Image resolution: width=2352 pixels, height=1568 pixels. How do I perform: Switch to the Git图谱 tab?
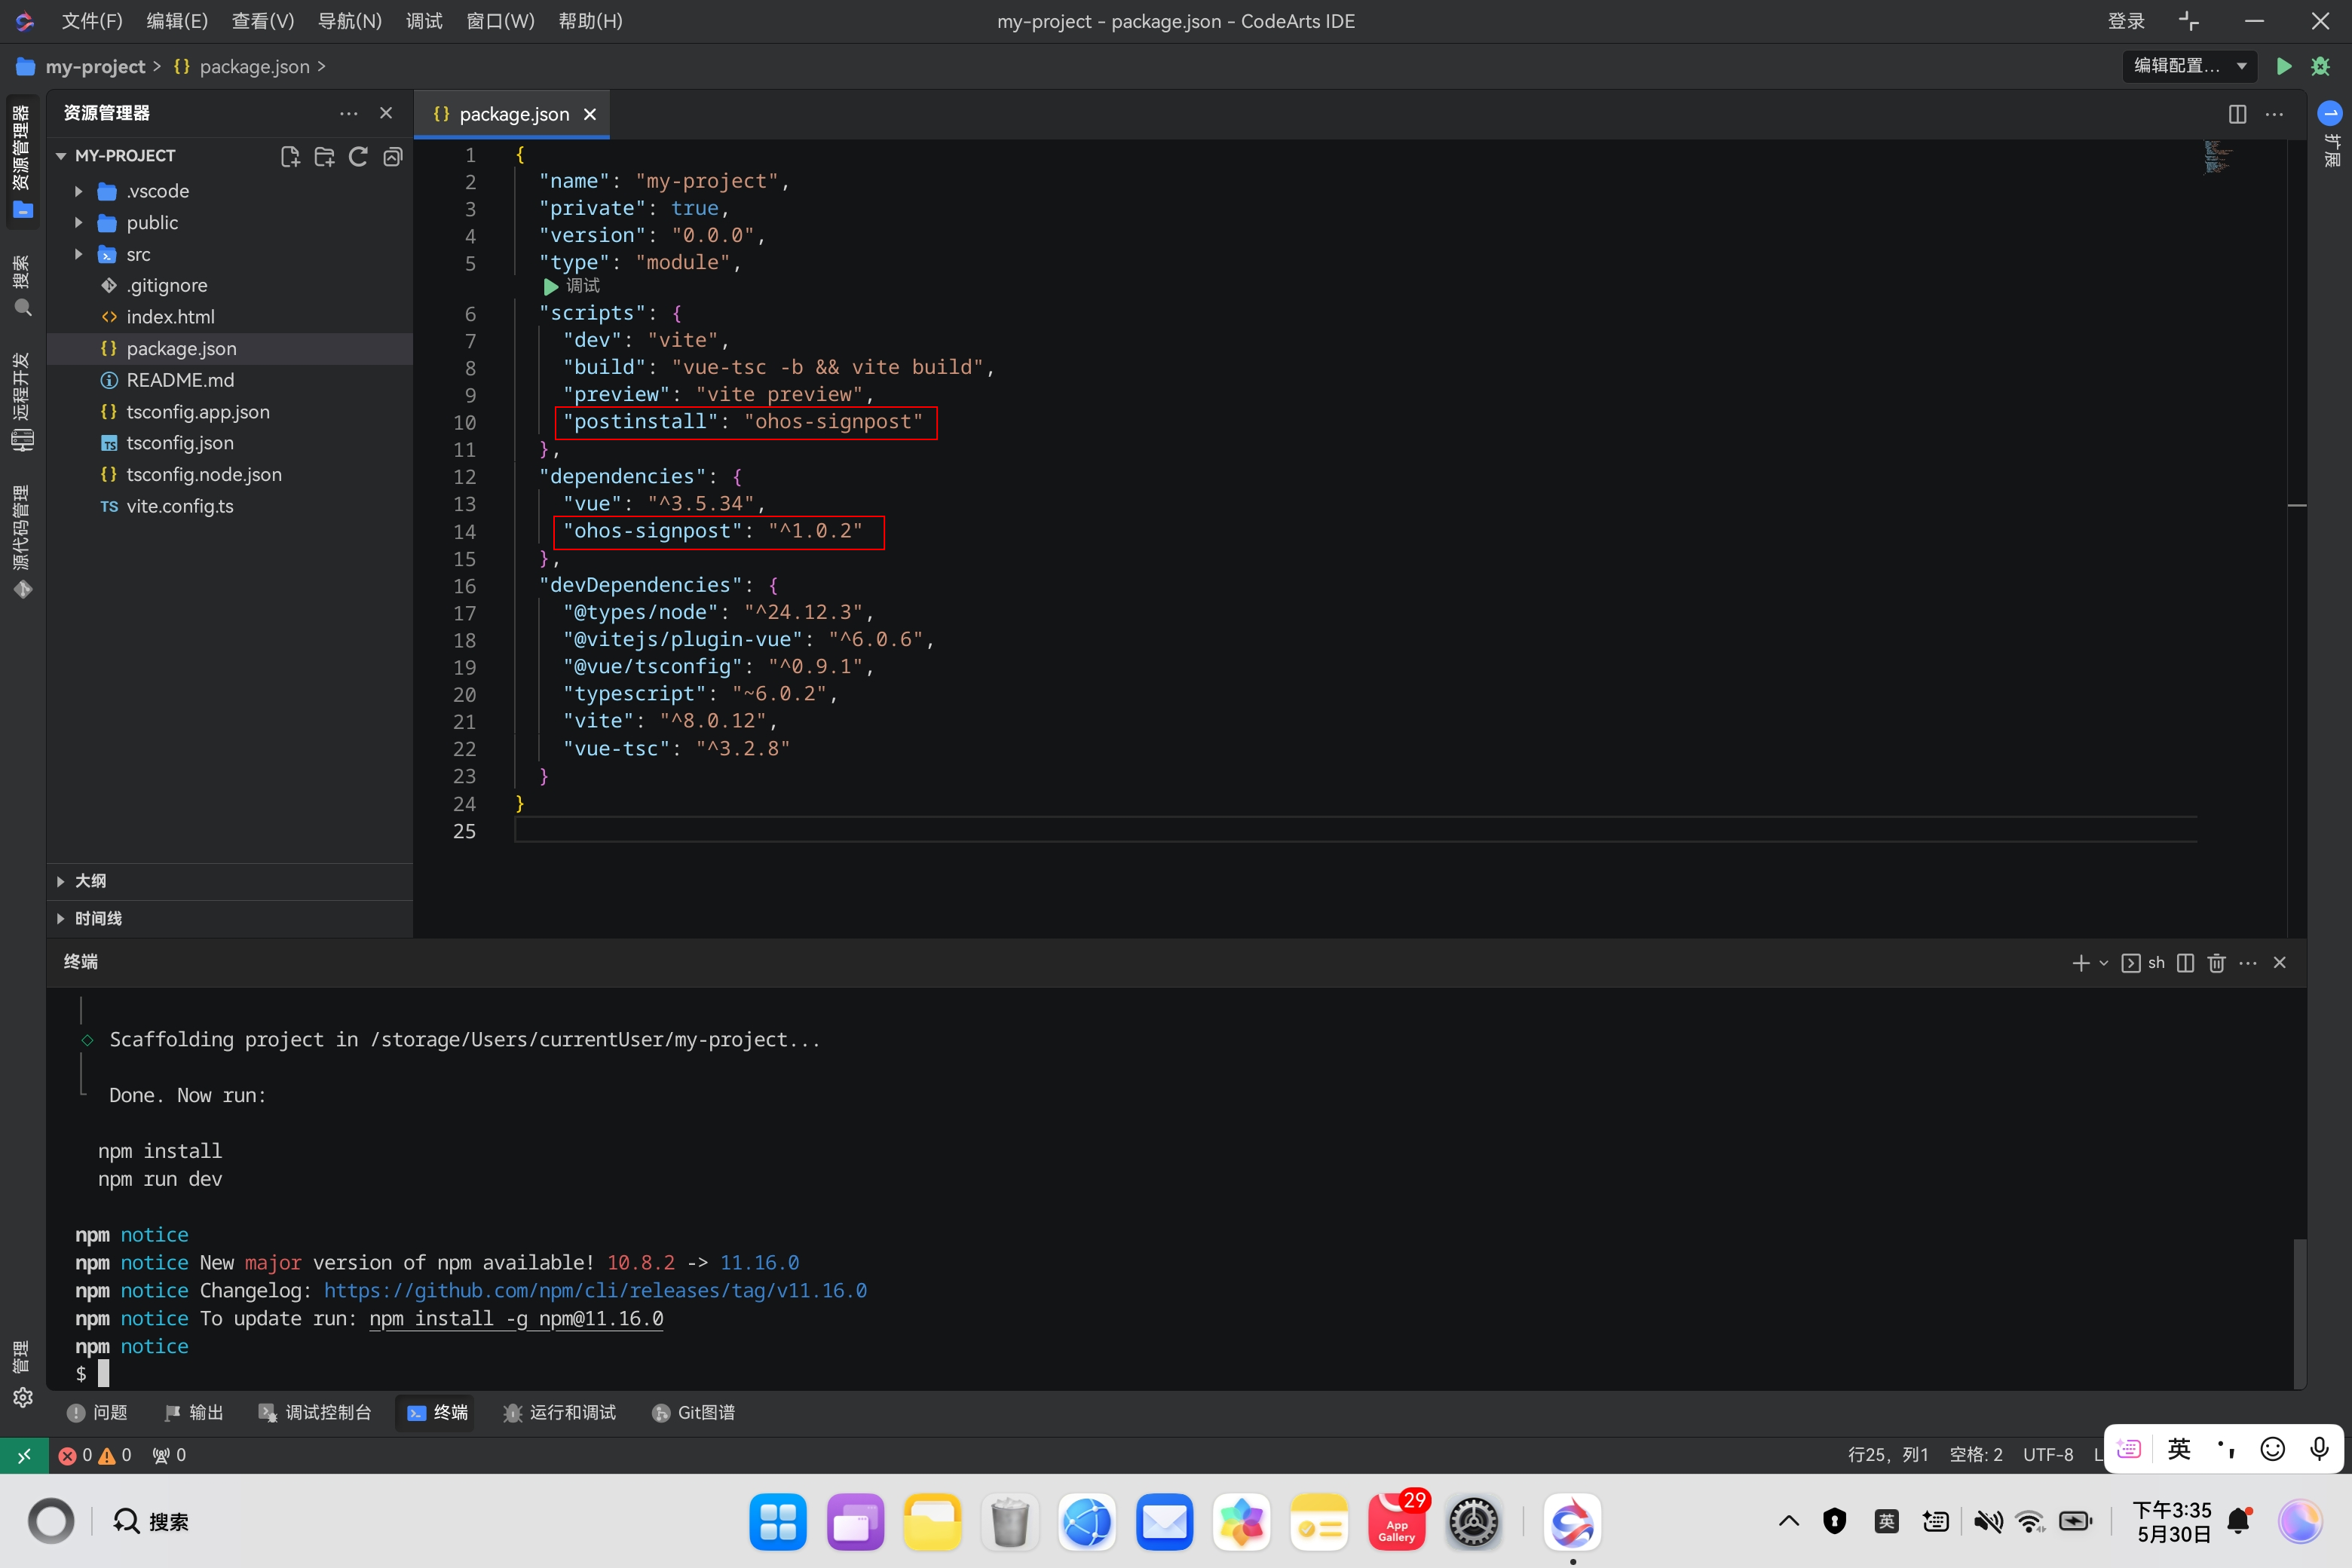point(693,1413)
